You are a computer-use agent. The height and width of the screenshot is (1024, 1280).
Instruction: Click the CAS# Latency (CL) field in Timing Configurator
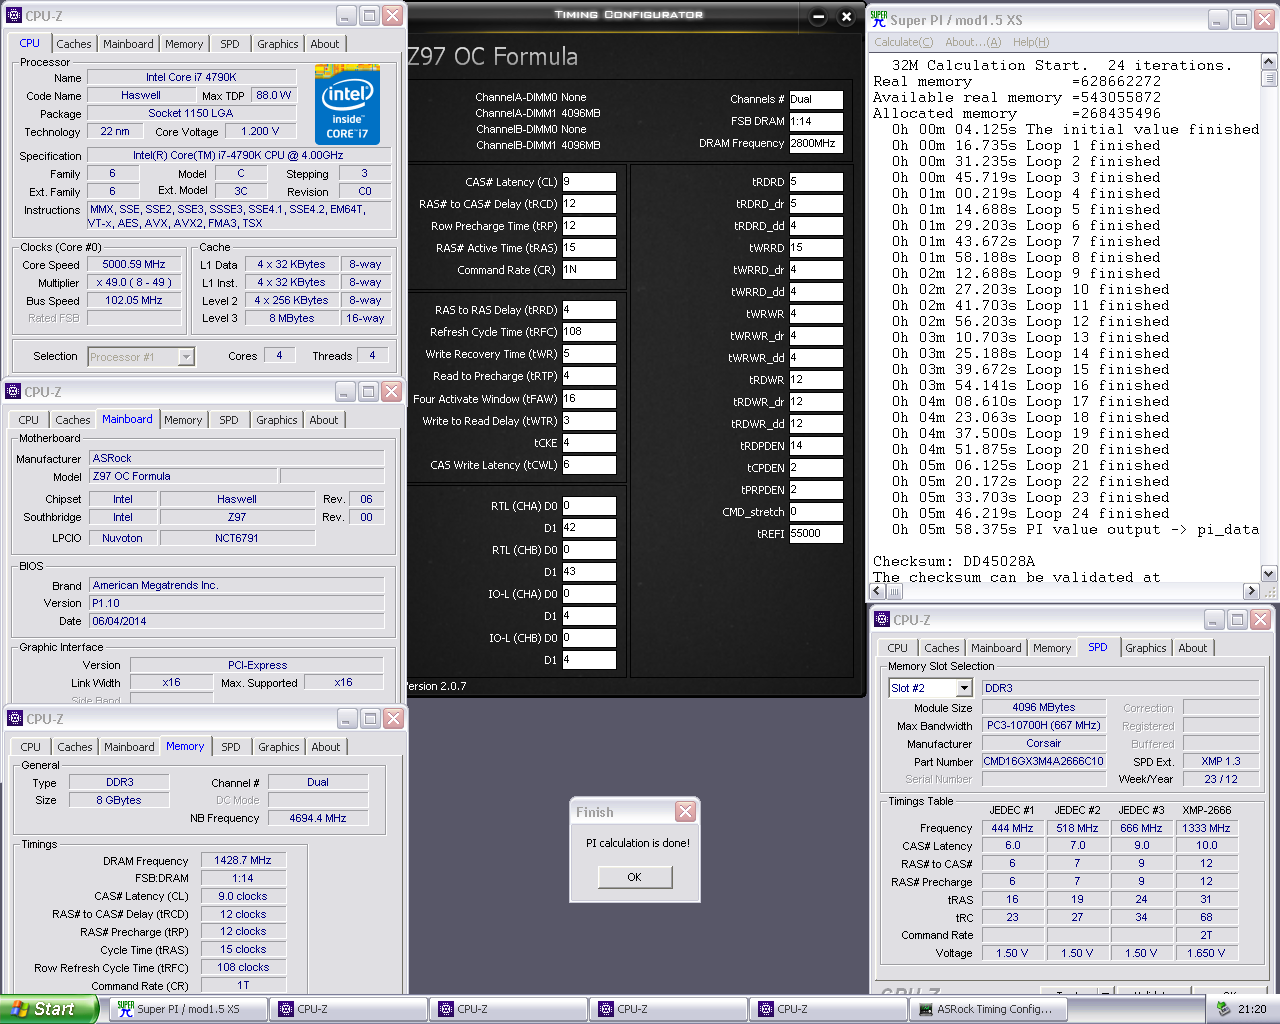[589, 182]
